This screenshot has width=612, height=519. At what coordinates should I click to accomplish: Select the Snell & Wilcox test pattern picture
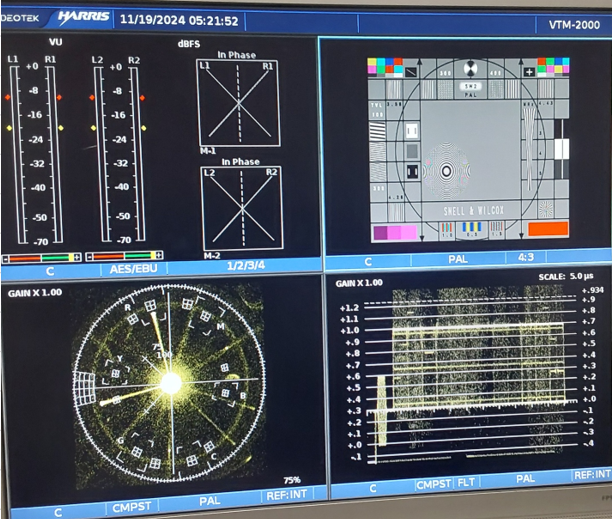point(468,149)
